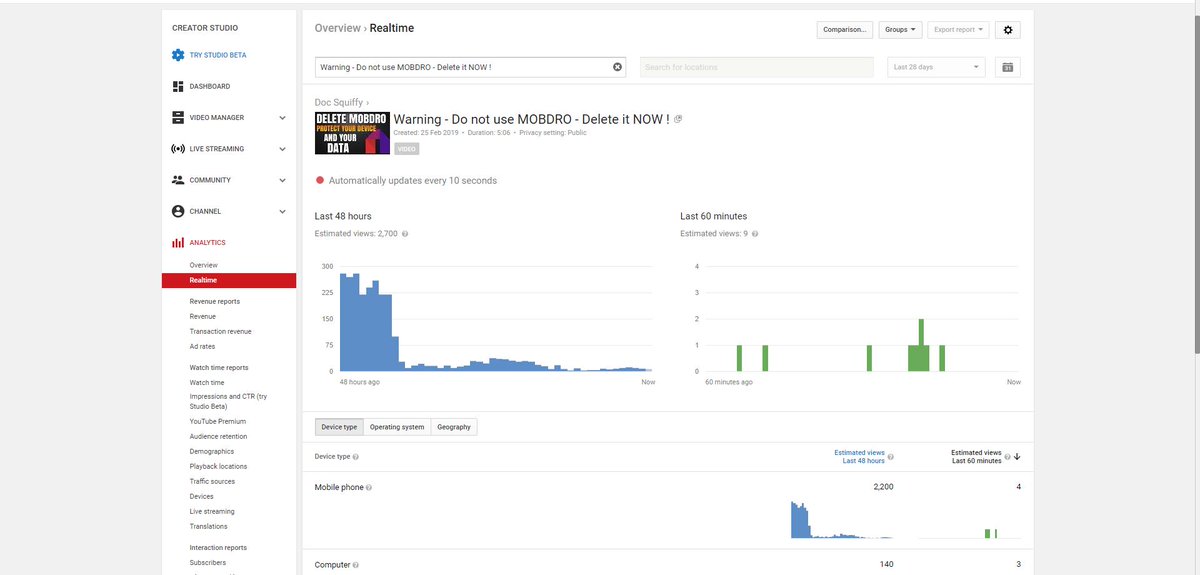
Task: Click the video title Warning - Do not use MOBDRO
Action: [531, 120]
